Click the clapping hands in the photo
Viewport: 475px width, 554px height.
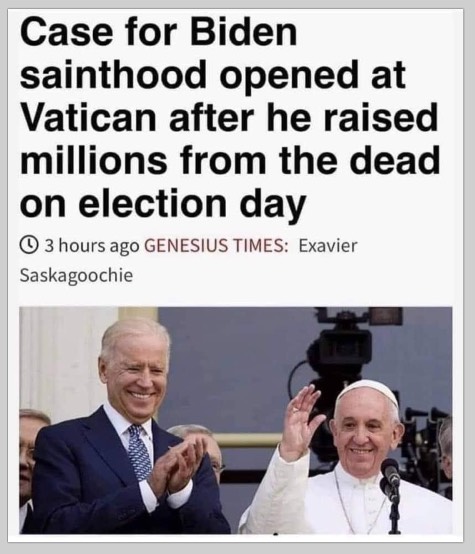pyautogui.click(x=180, y=466)
